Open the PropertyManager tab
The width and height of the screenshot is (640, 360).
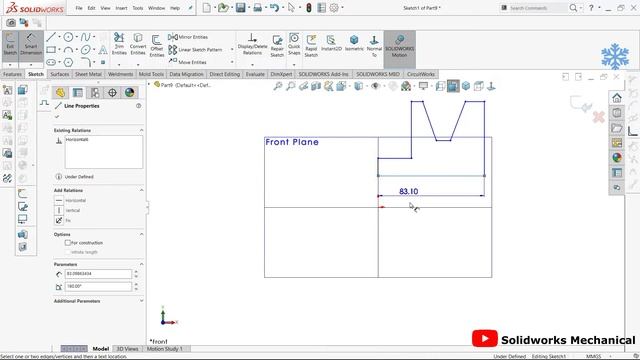pyautogui.click(x=78, y=93)
